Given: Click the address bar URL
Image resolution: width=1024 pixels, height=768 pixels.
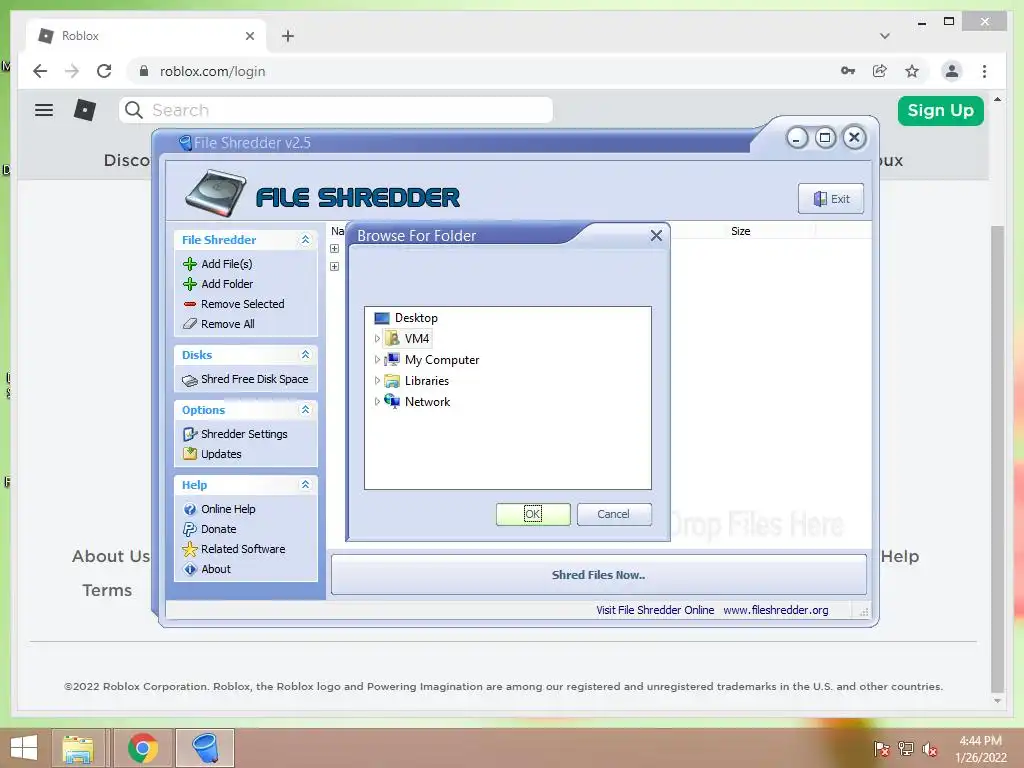Looking at the screenshot, I should coord(213,71).
